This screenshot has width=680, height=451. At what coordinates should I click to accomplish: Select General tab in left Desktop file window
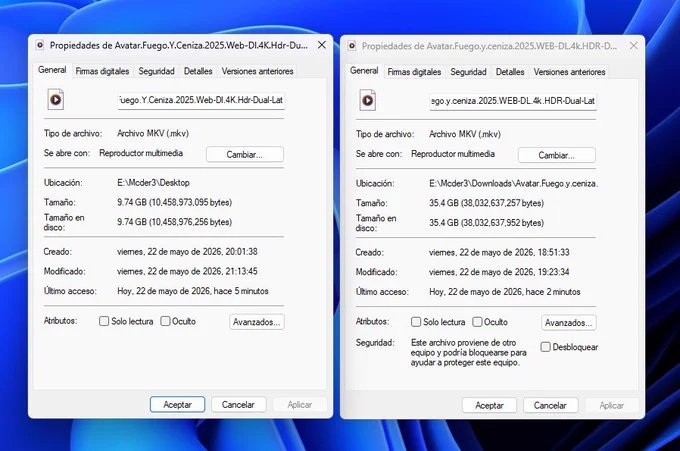point(52,70)
